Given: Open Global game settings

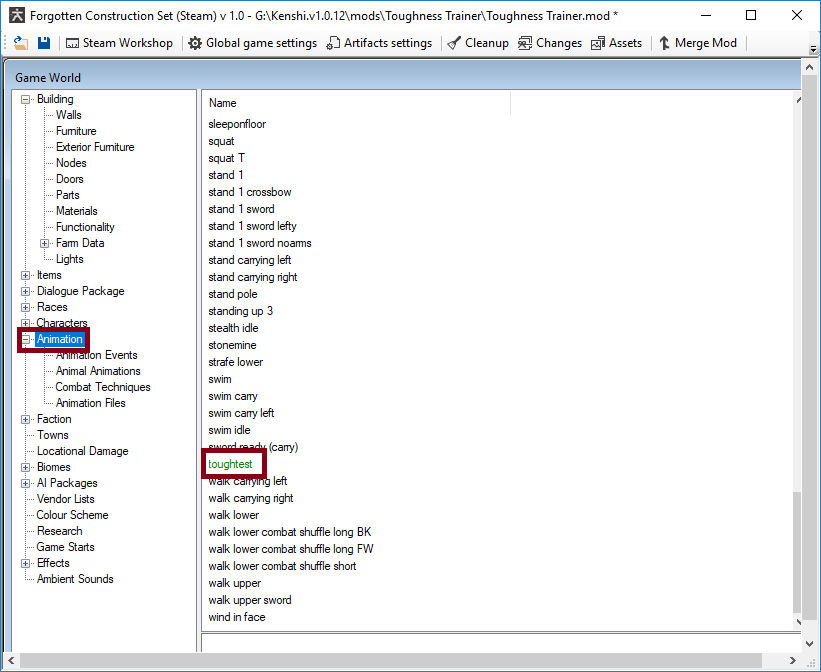Looking at the screenshot, I should [253, 43].
